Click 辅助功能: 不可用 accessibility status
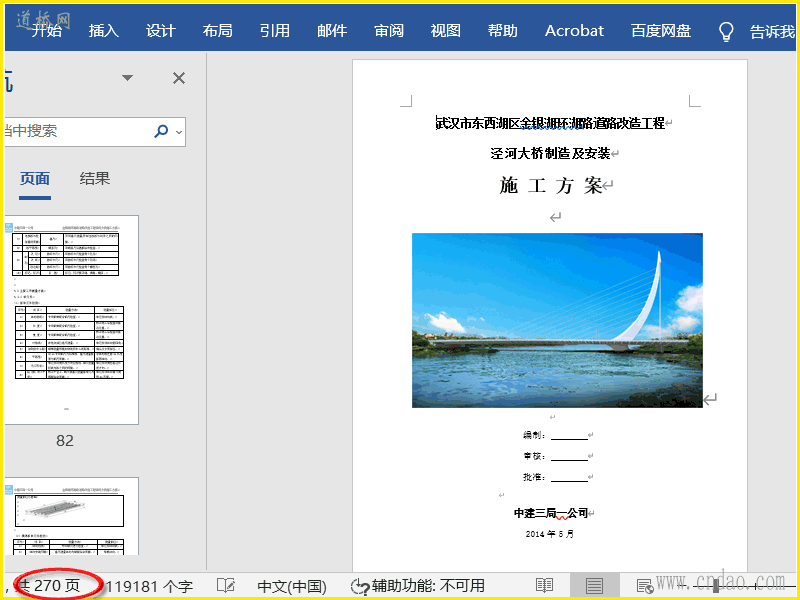Screen dimensions: 800x600 coord(418,586)
